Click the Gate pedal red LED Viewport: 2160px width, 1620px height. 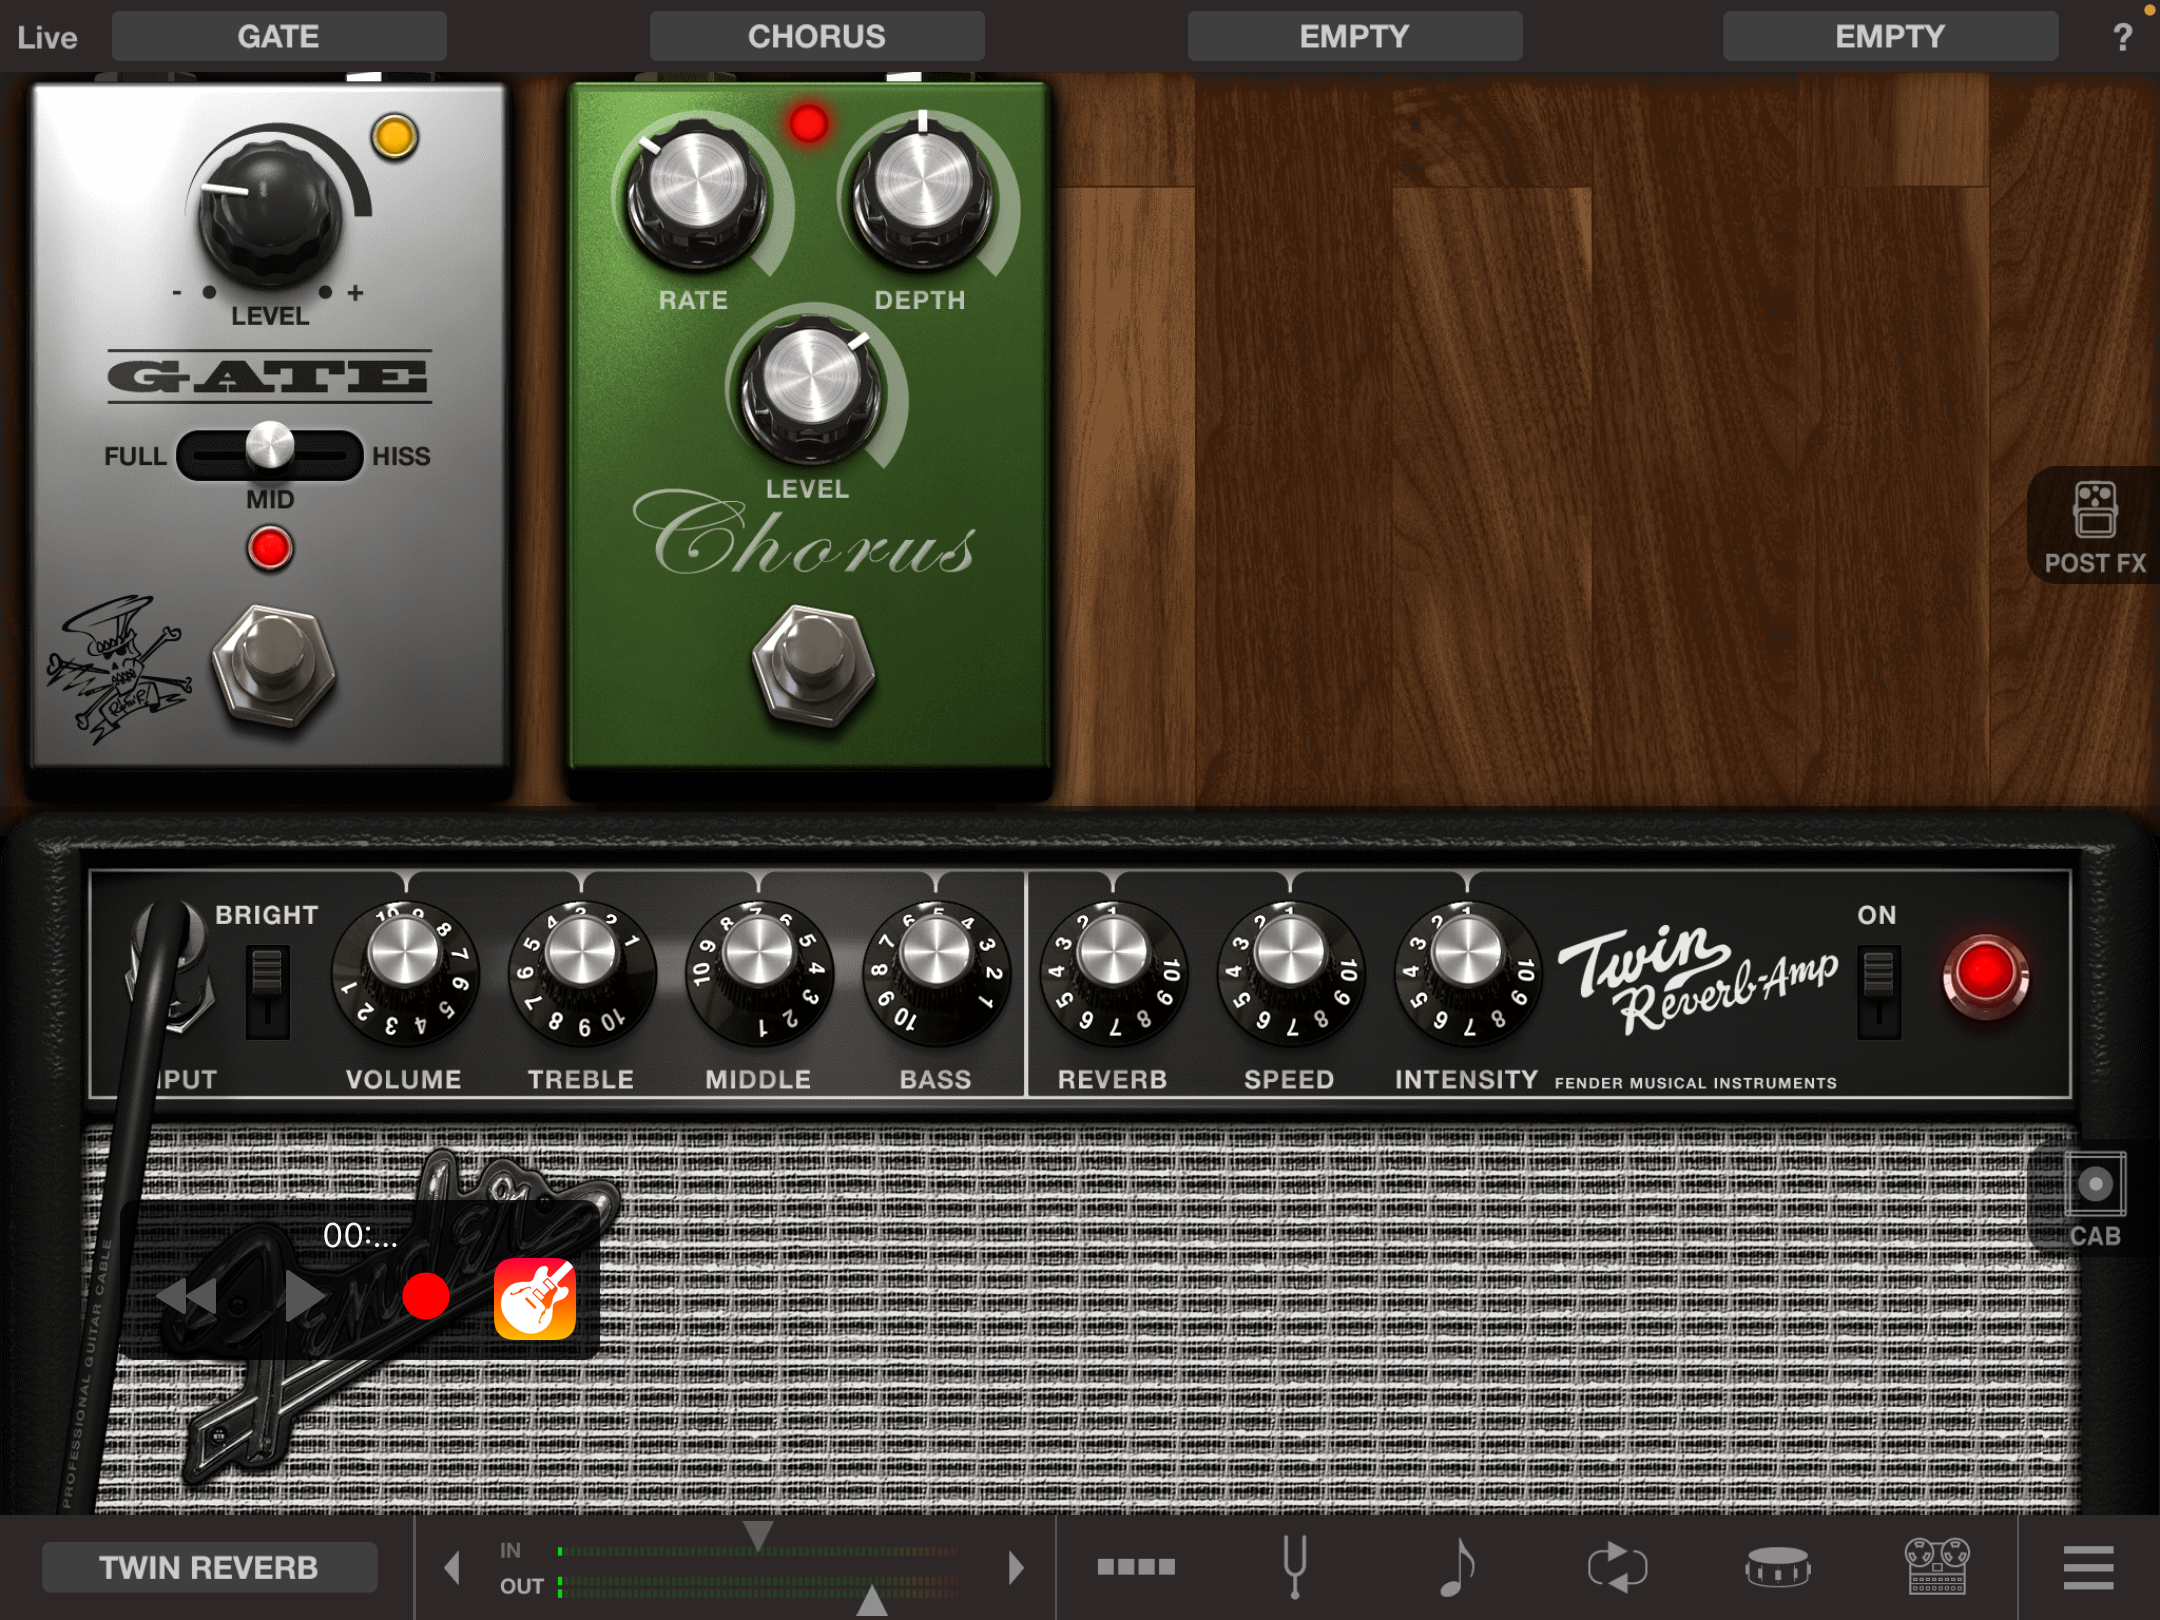tap(270, 548)
